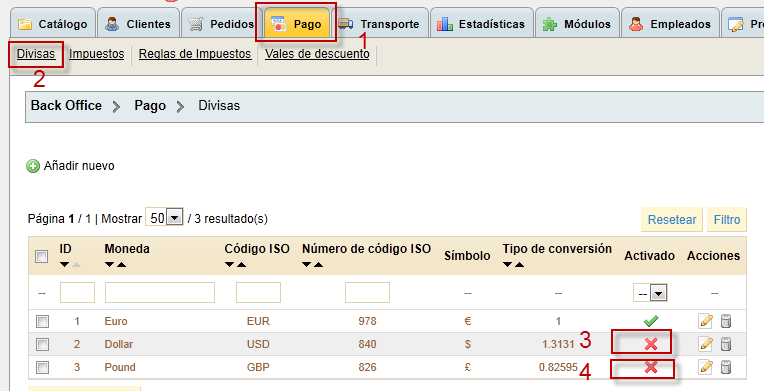Disable Euro via its green checkmark icon

coord(650,321)
